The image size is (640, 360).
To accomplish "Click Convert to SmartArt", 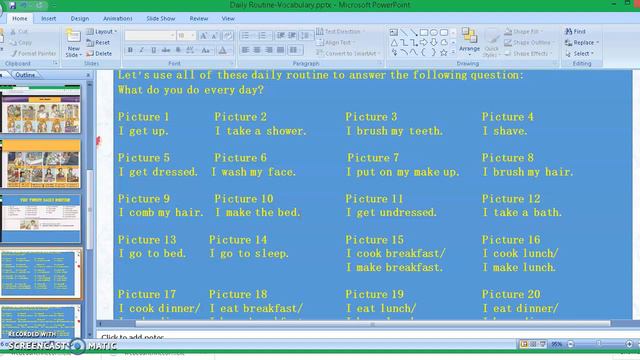I will click(x=348, y=53).
